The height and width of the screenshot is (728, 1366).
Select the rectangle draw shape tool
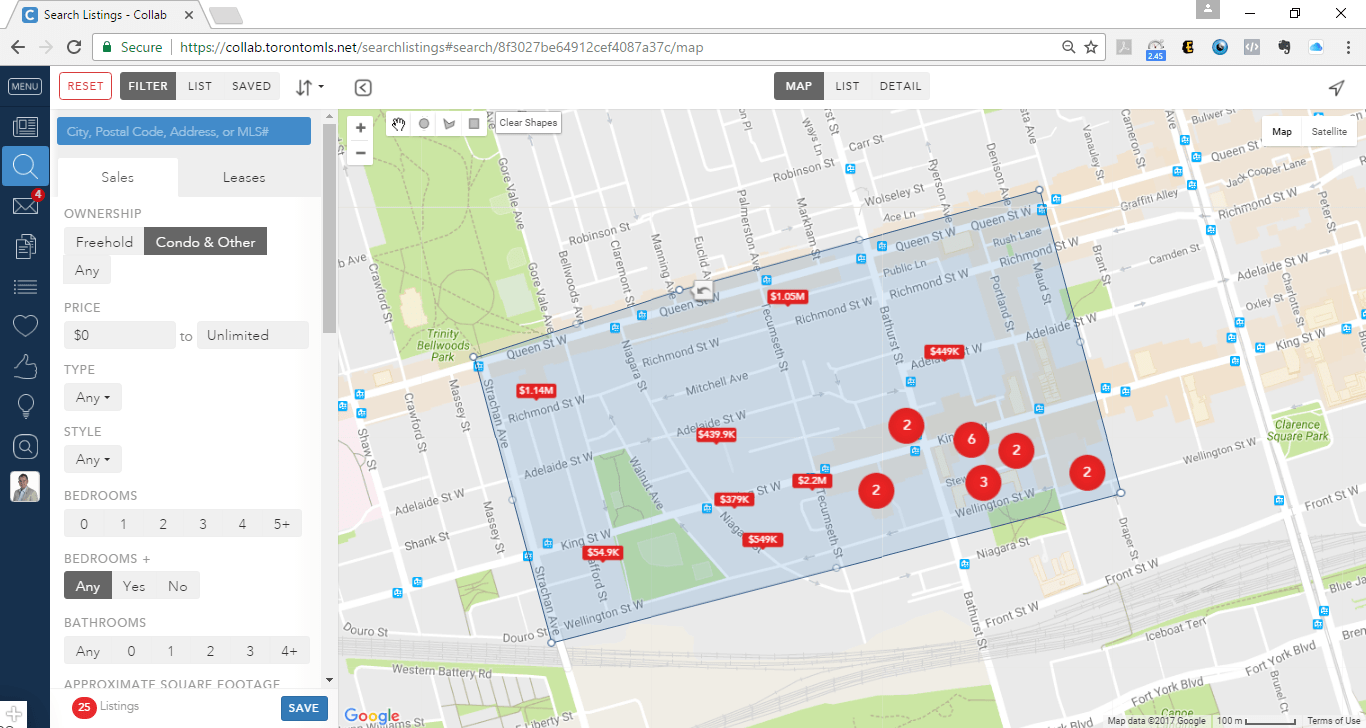pos(474,123)
